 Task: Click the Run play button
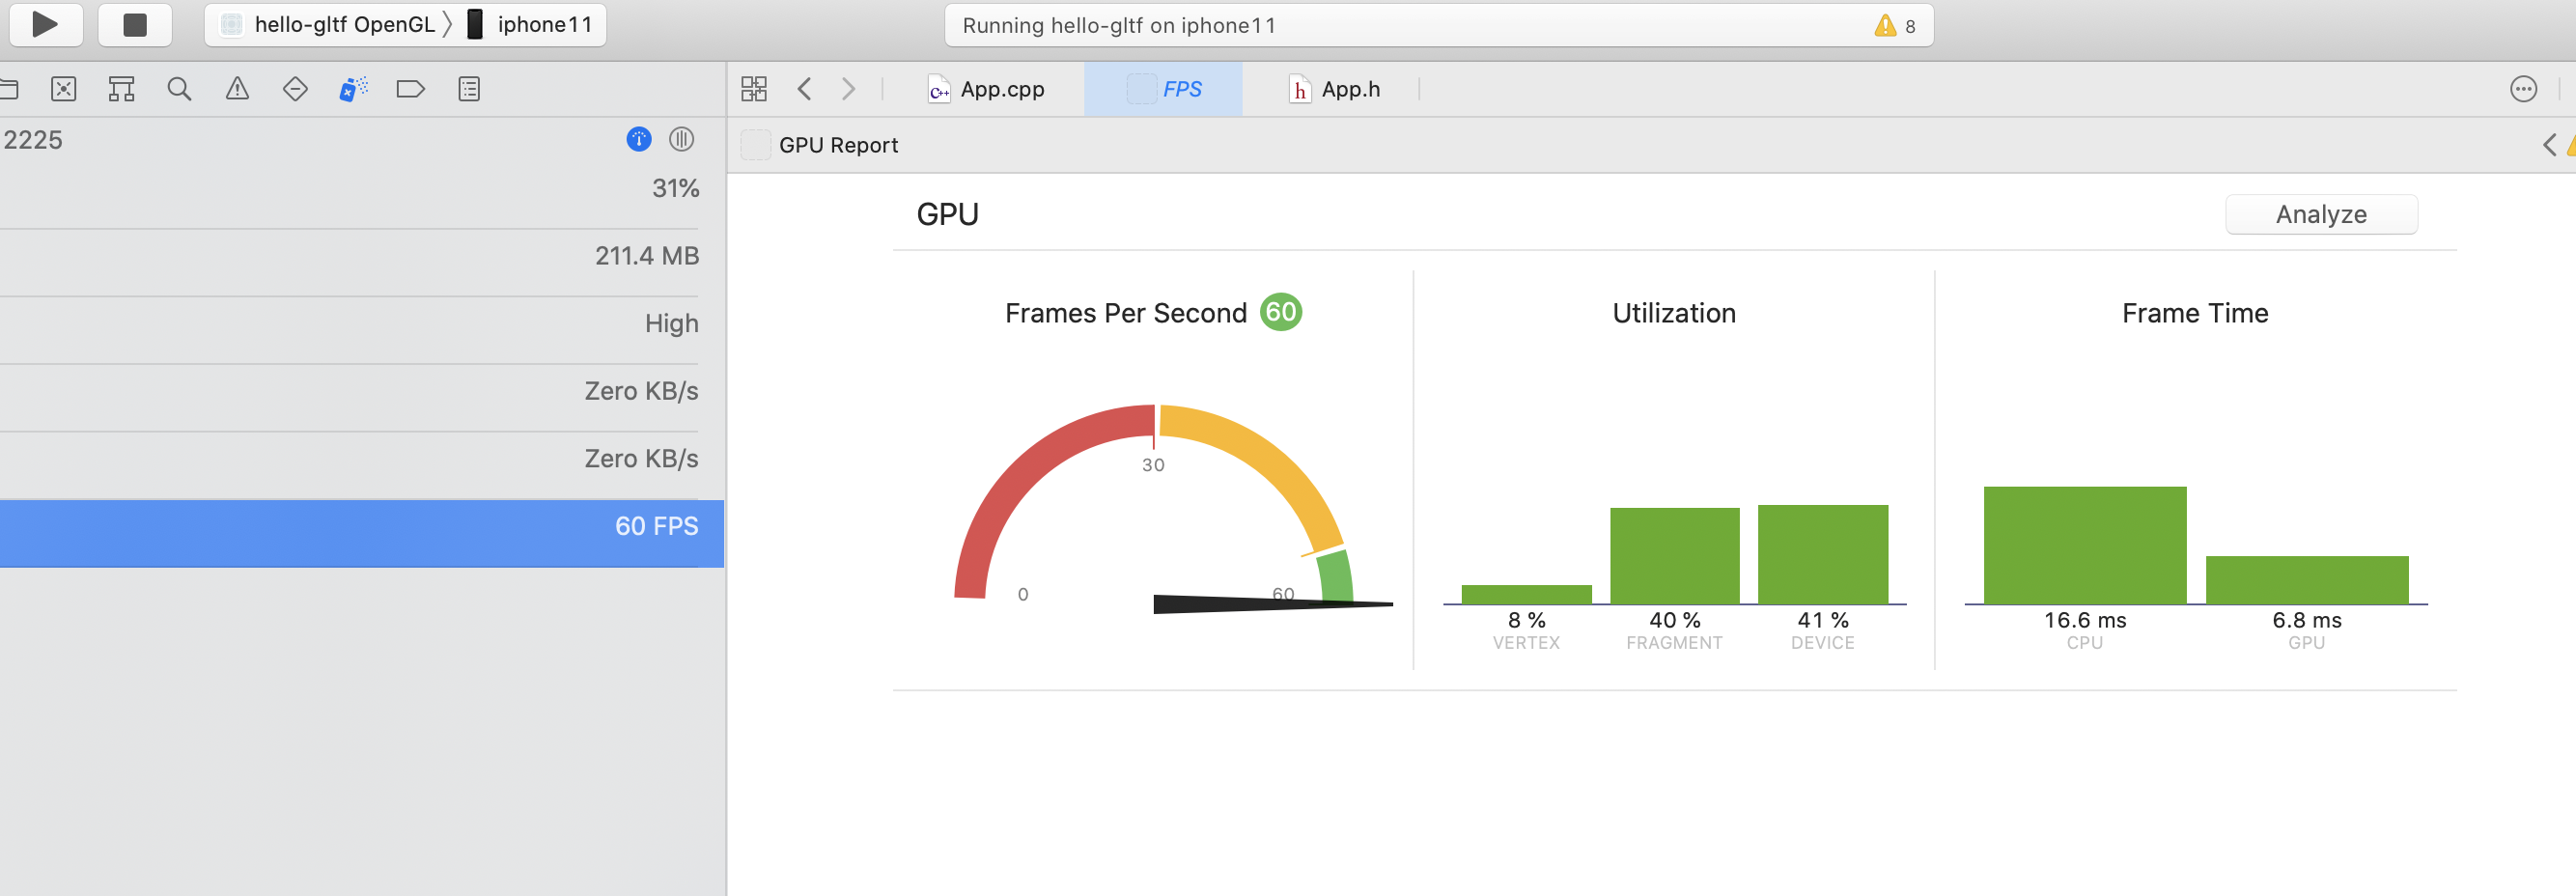point(45,24)
